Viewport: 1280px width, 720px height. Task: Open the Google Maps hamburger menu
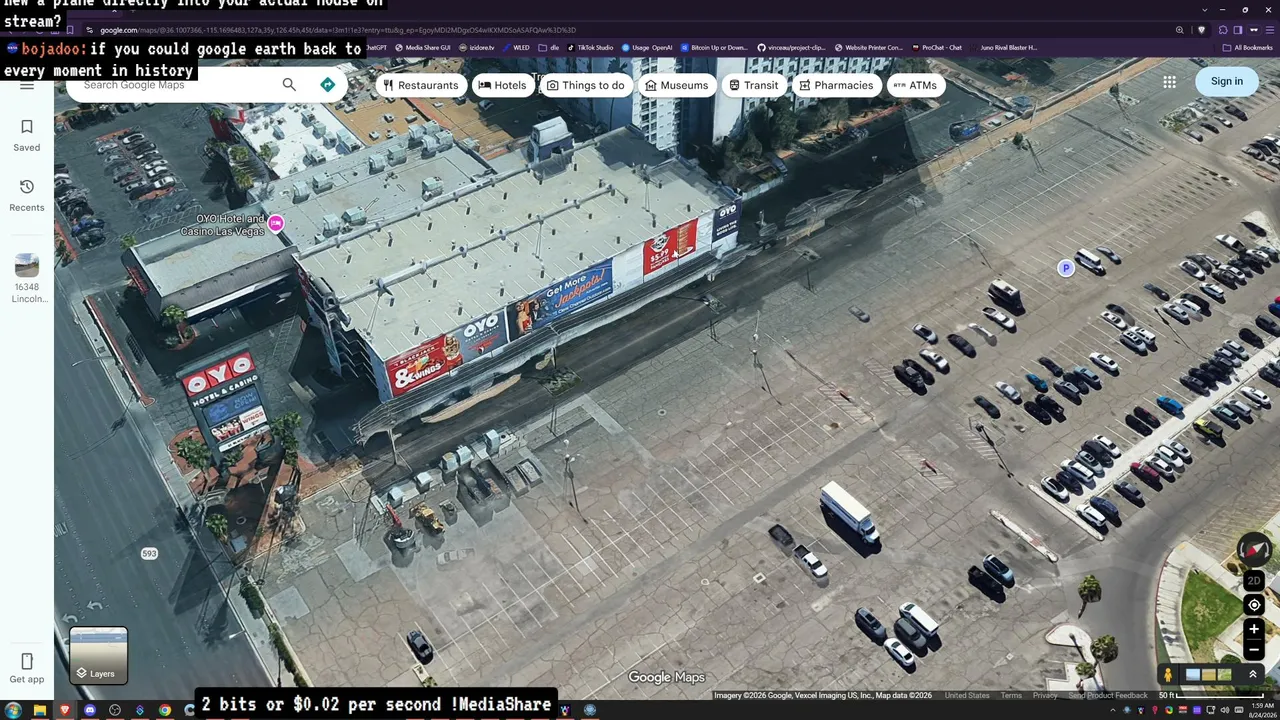27,85
